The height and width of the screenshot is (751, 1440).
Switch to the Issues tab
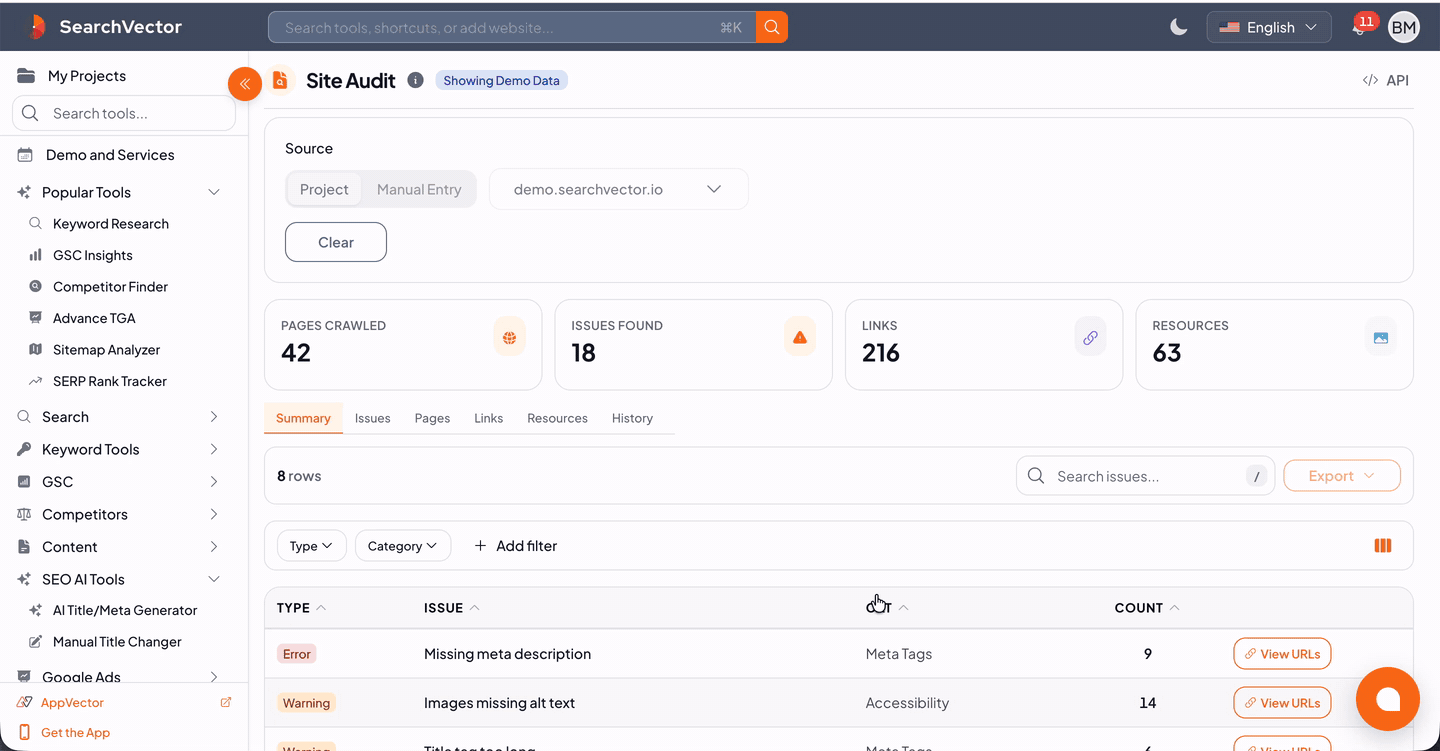[373, 418]
